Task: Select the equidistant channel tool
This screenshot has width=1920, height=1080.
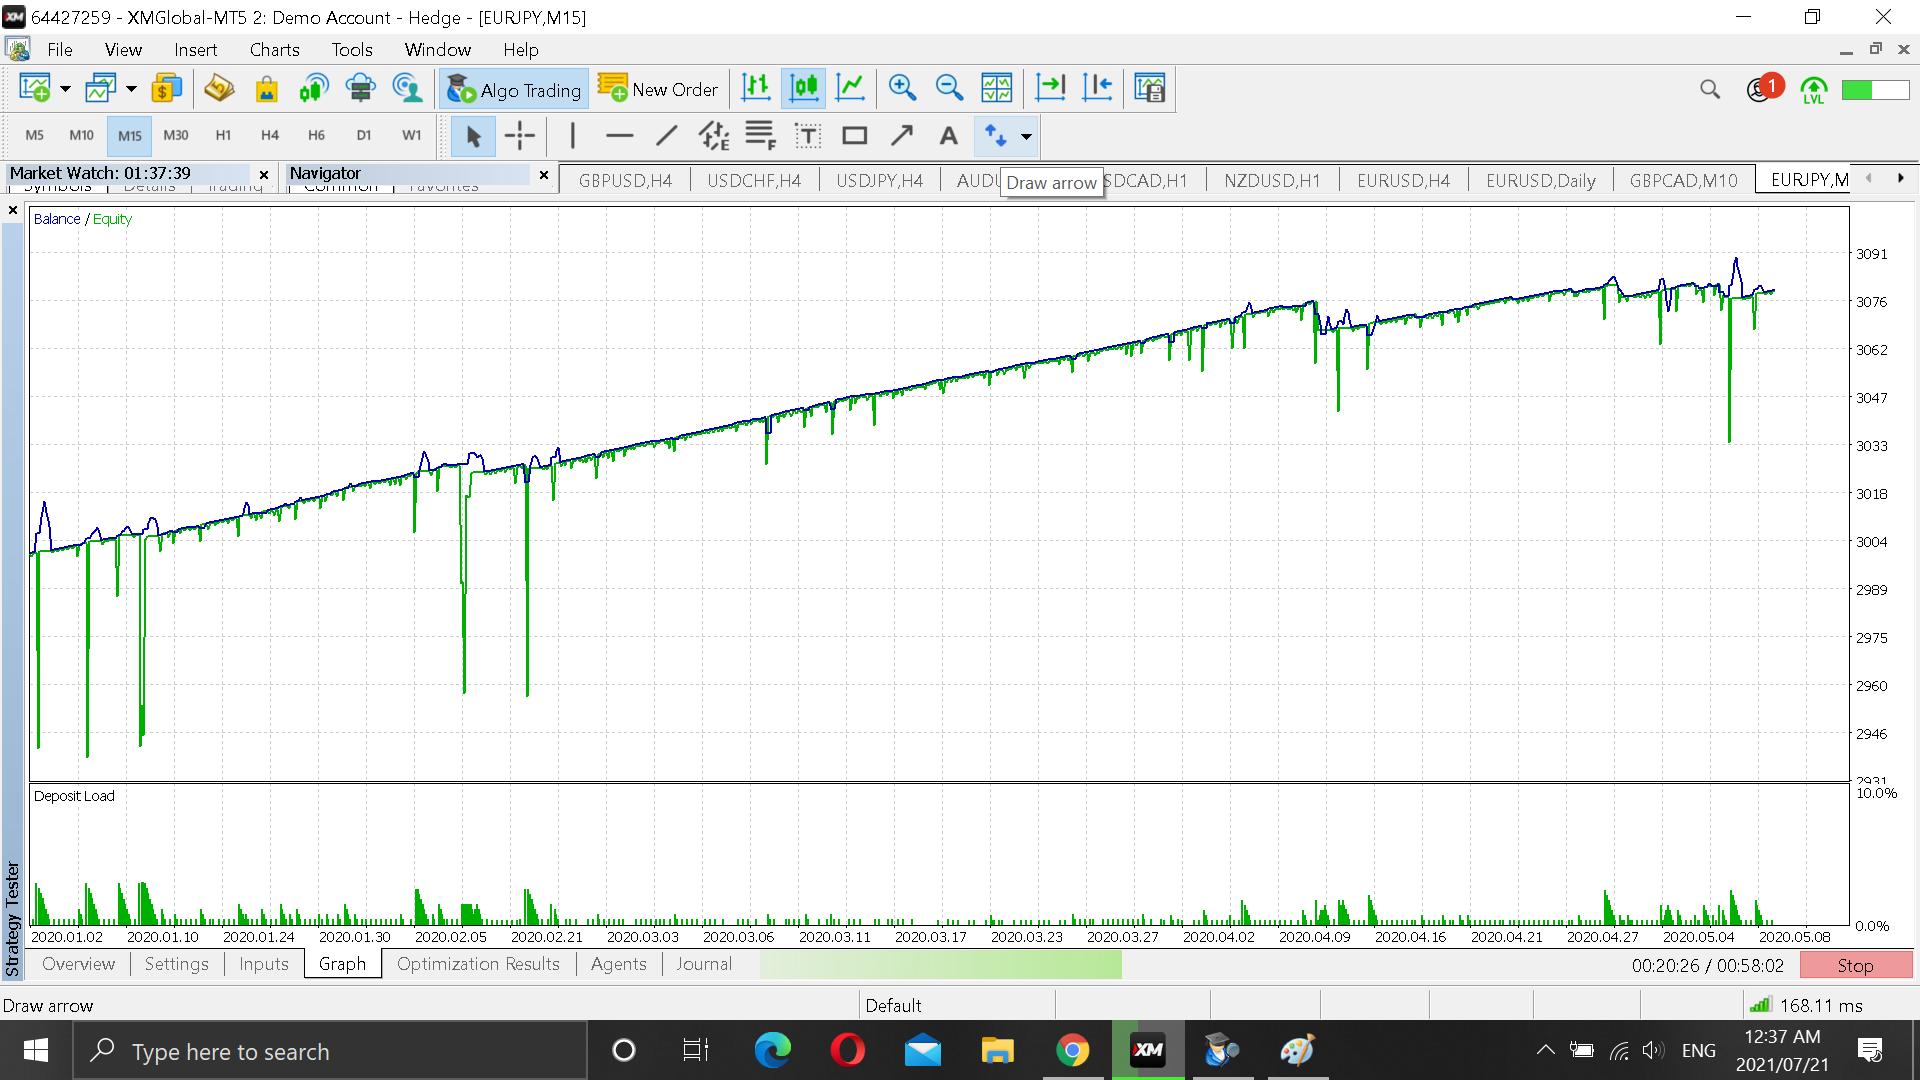Action: click(714, 136)
